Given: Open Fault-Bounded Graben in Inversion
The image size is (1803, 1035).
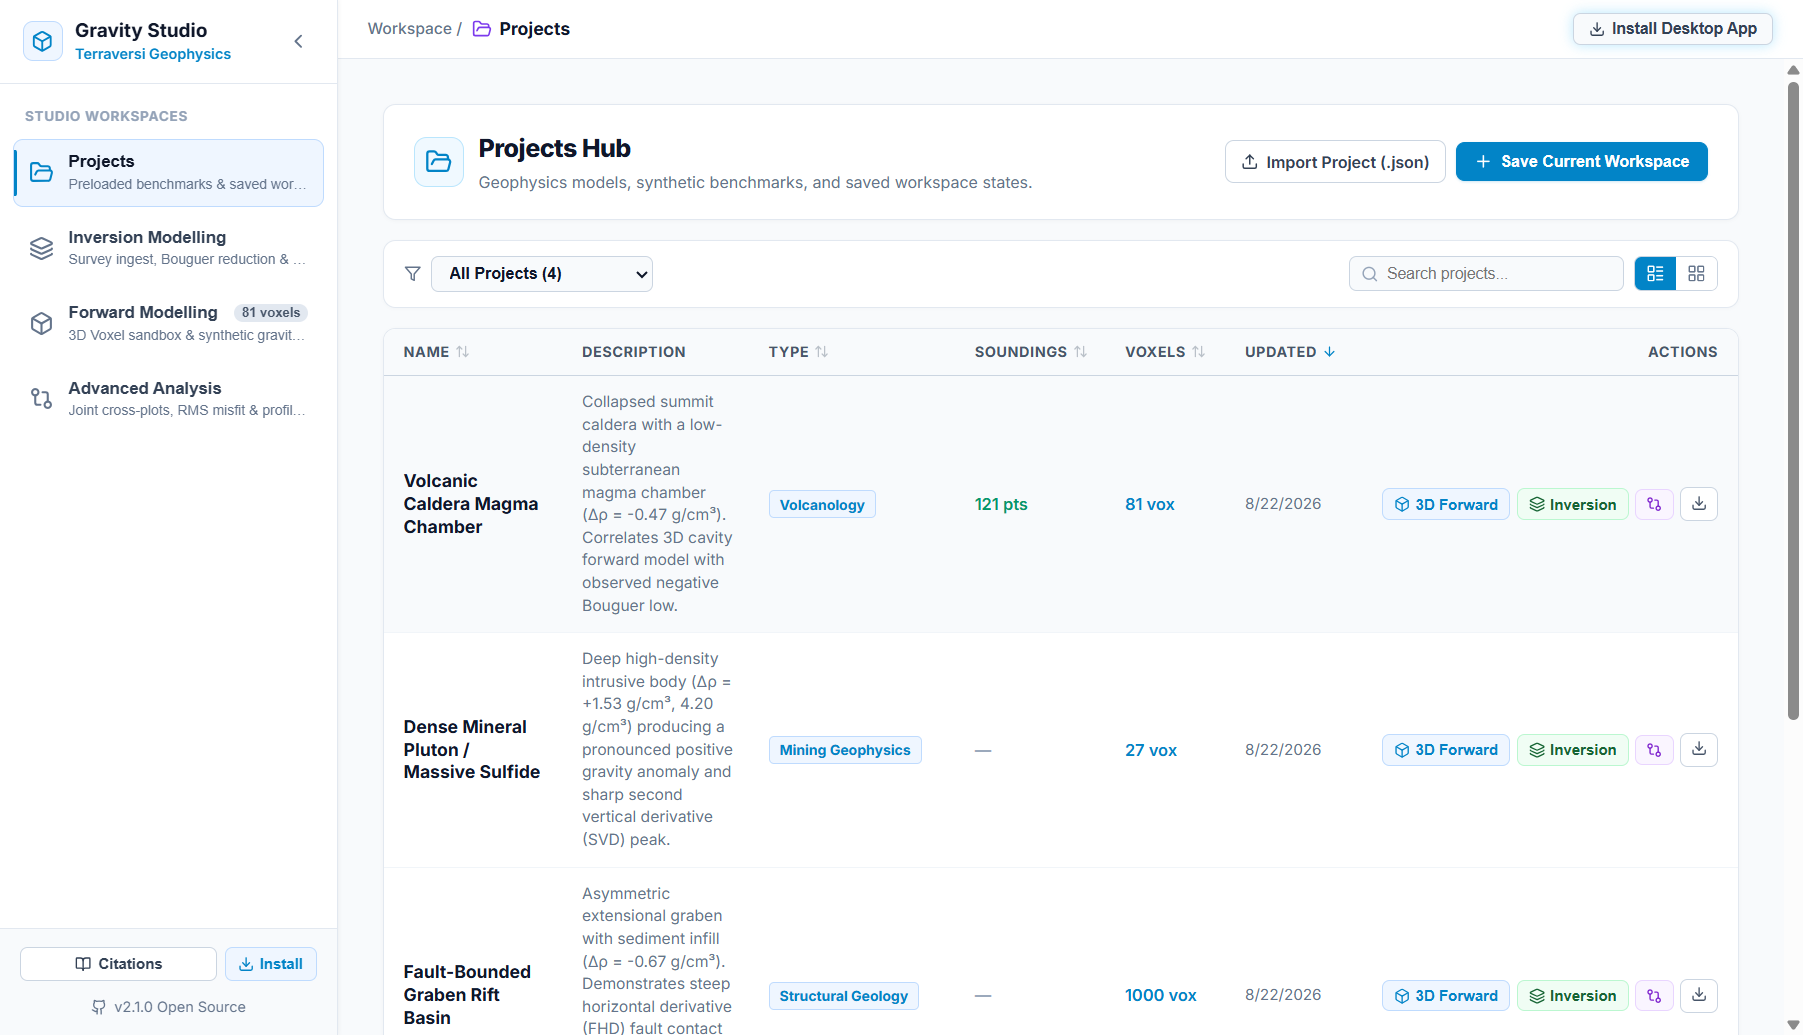Looking at the screenshot, I should point(1573,996).
